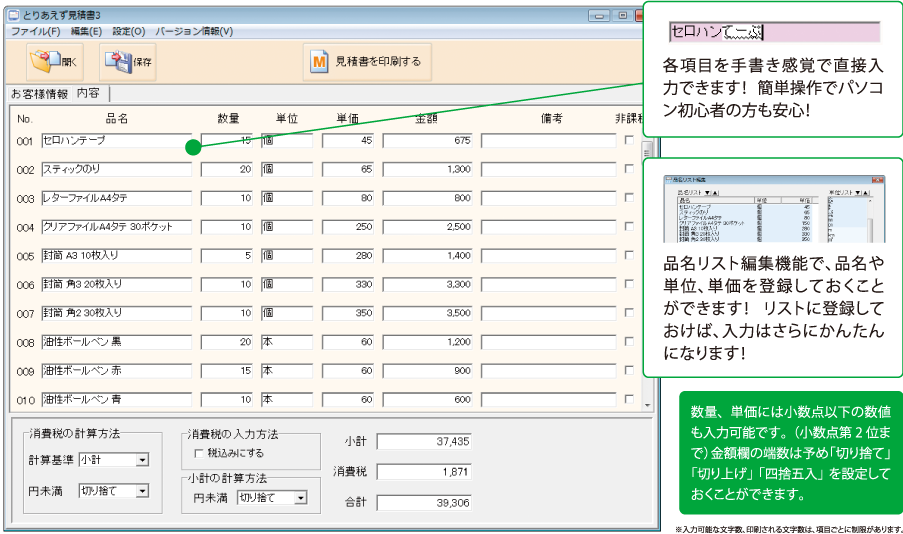903x534 pixels.
Task: Open the 編集(E) menu
Action: (x=86, y=31)
